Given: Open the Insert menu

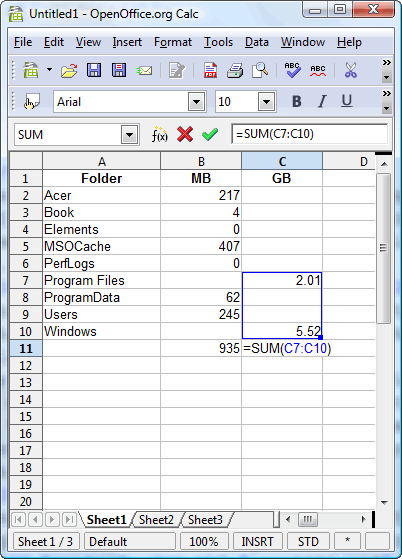Looking at the screenshot, I should pyautogui.click(x=127, y=42).
